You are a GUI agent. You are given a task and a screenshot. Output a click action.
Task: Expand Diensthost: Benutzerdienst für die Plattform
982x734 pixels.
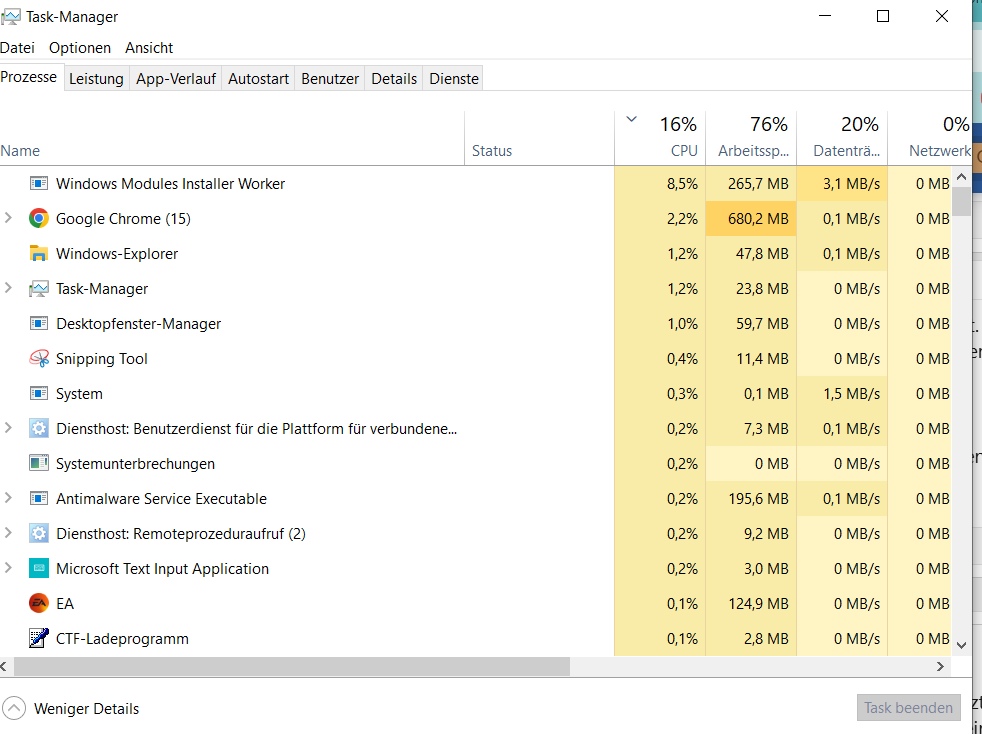[x=8, y=428]
